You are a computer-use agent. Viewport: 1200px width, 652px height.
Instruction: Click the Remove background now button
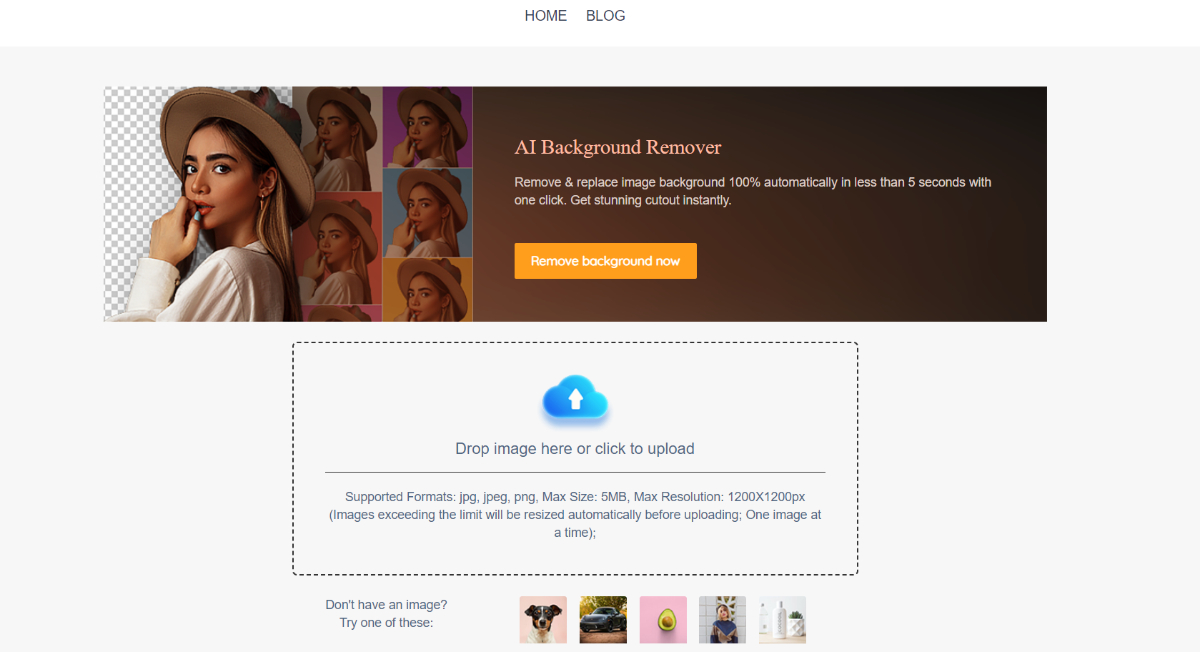click(605, 261)
